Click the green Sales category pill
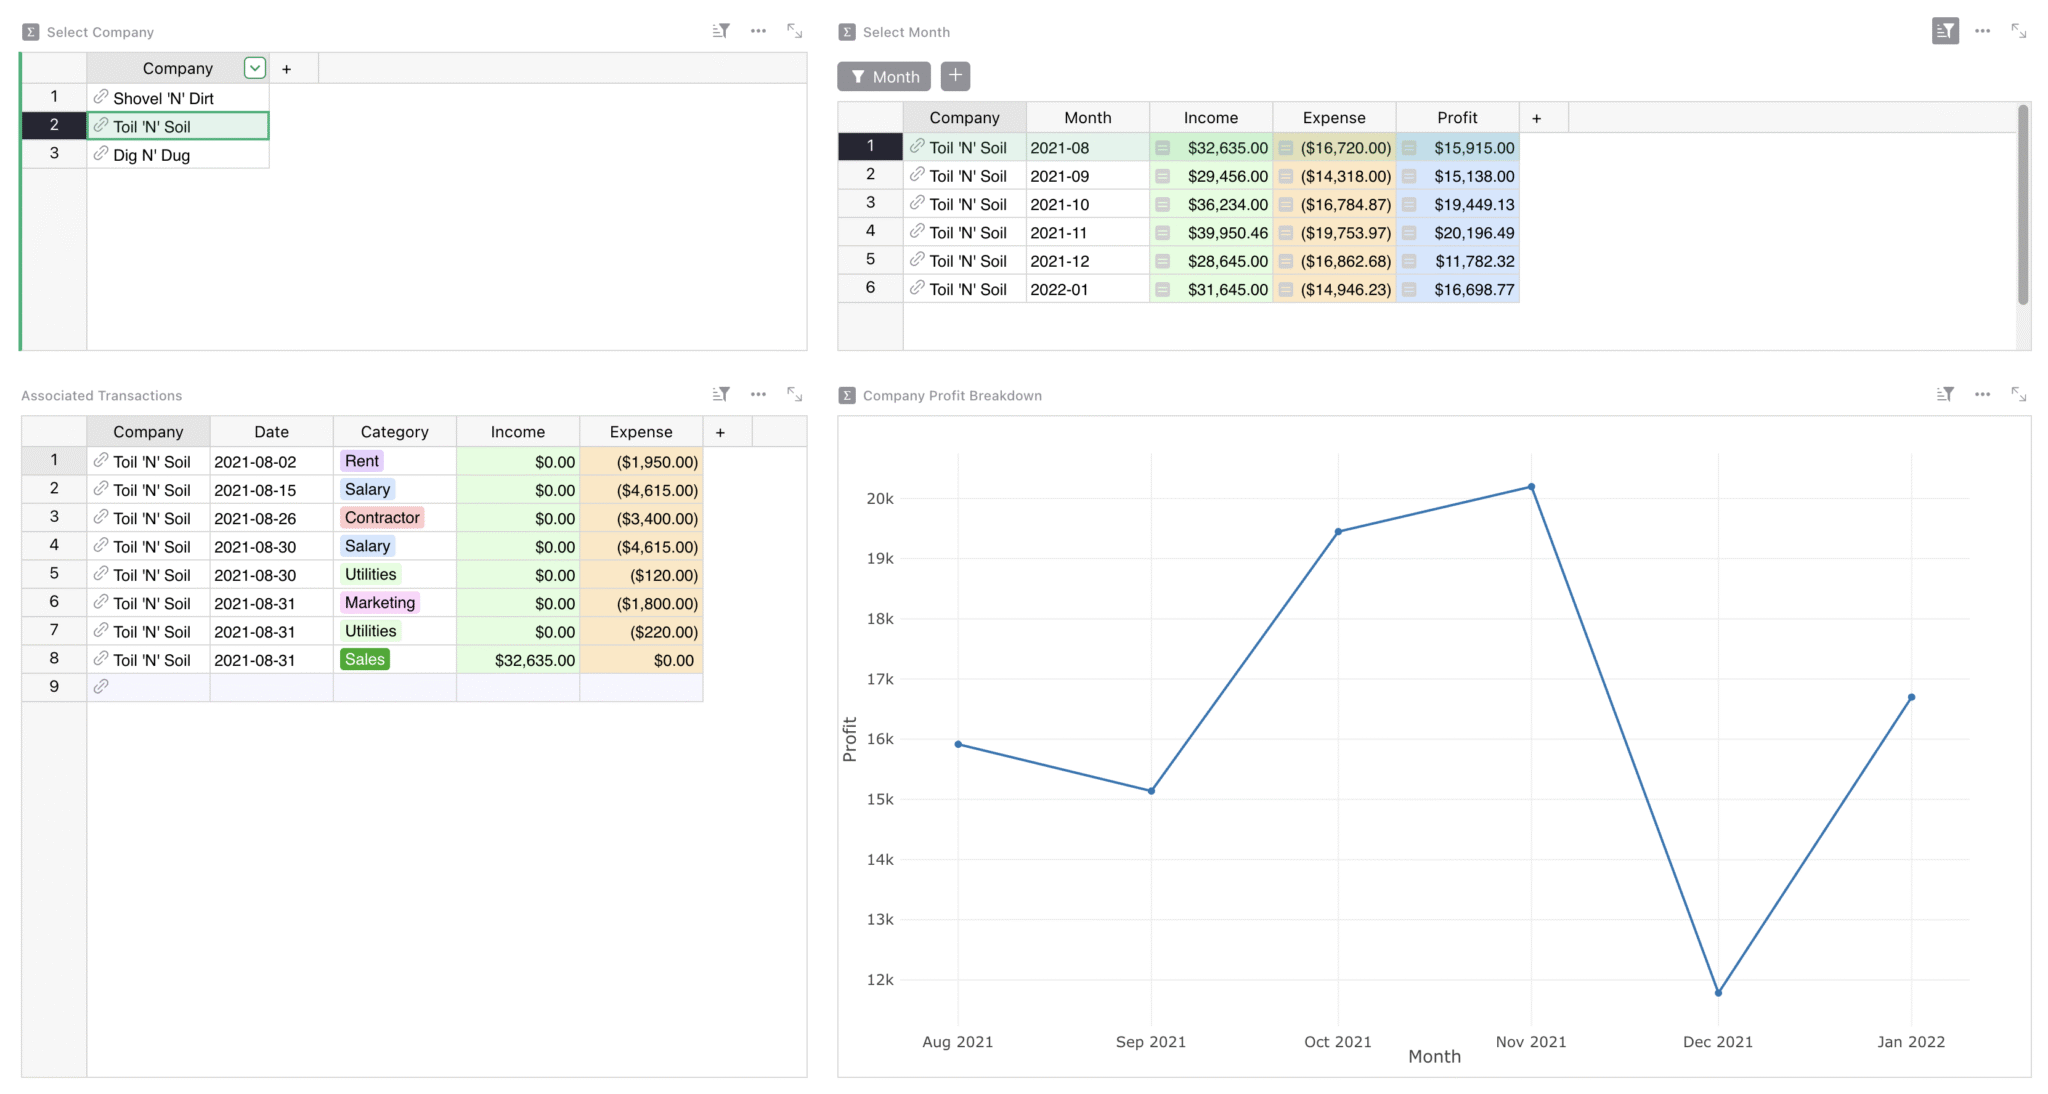This screenshot has height=1094, width=2048. coord(364,659)
